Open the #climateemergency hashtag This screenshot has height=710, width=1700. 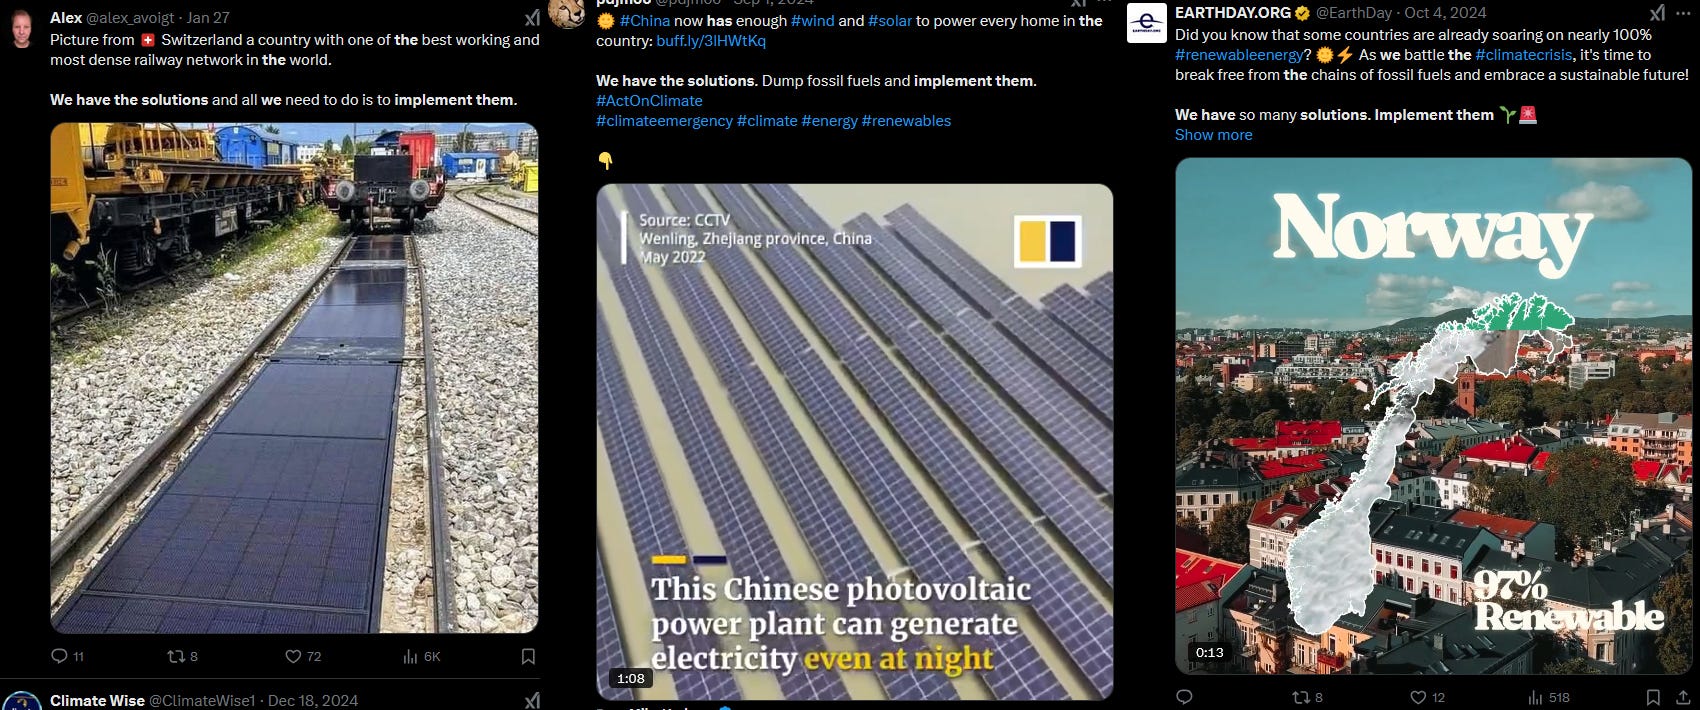coord(664,121)
